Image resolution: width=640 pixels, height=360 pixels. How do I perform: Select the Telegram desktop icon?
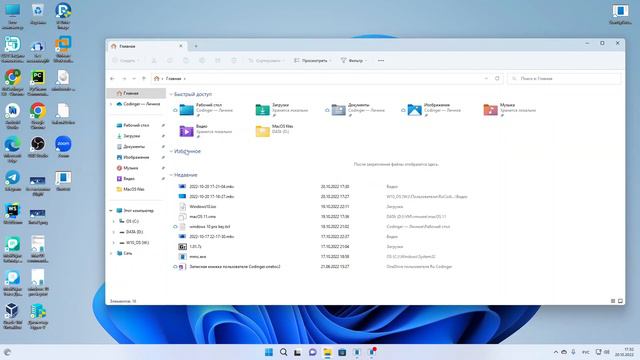[13, 181]
